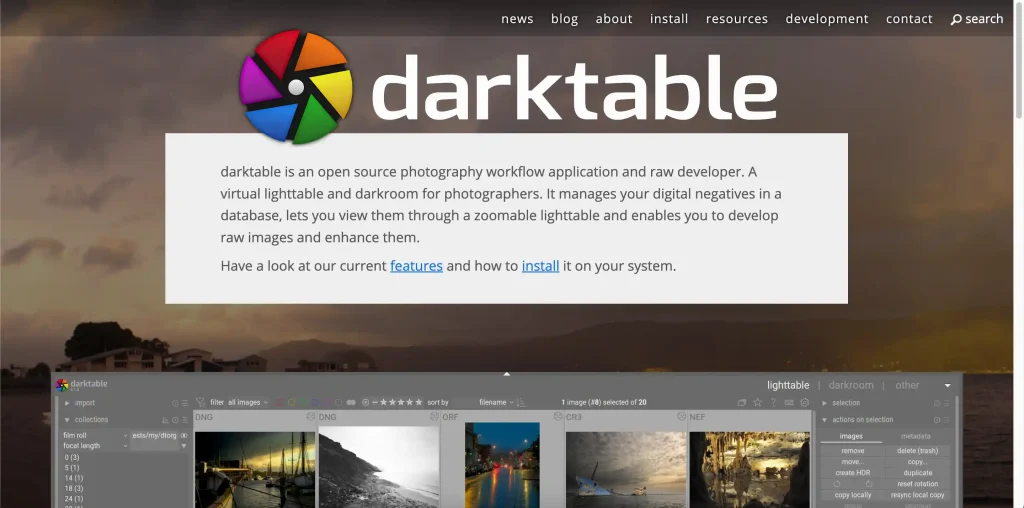Click keyboard shortcuts icon
This screenshot has width=1024, height=508.
click(789, 402)
